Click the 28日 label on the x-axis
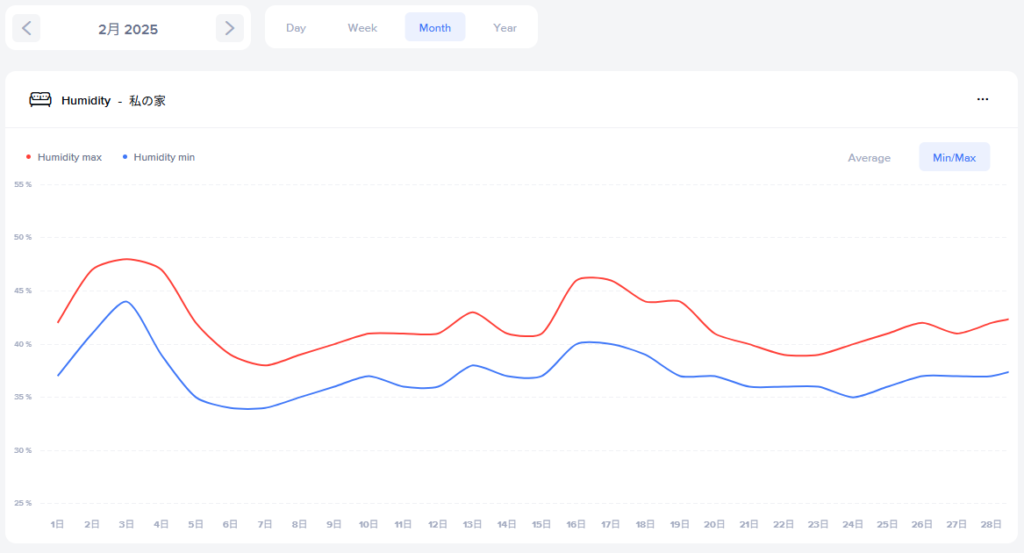Viewport: 1024px width, 553px height. [991, 524]
